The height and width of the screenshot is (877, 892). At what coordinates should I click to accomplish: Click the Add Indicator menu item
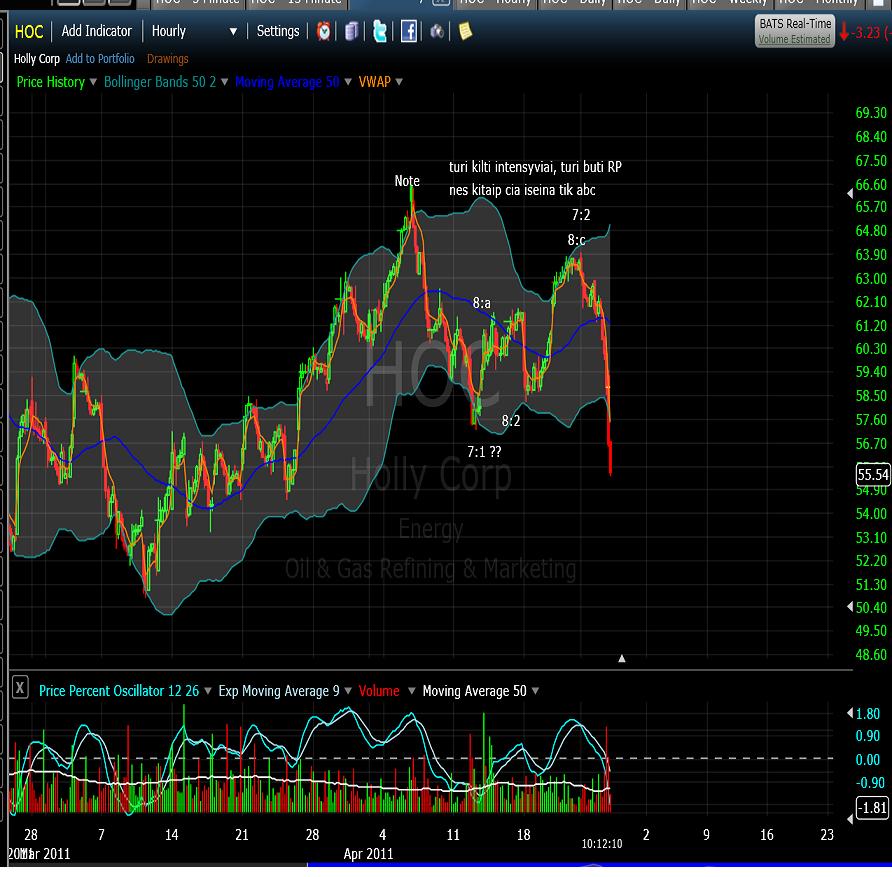pos(97,31)
